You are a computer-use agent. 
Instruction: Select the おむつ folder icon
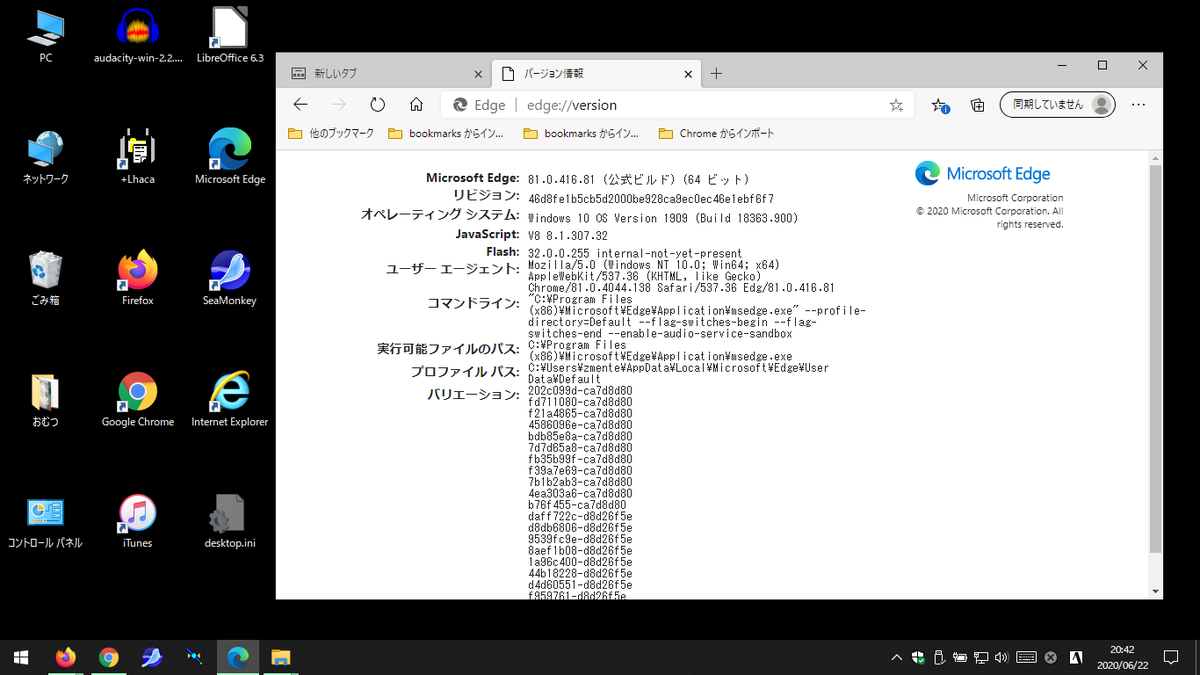pyautogui.click(x=45, y=400)
